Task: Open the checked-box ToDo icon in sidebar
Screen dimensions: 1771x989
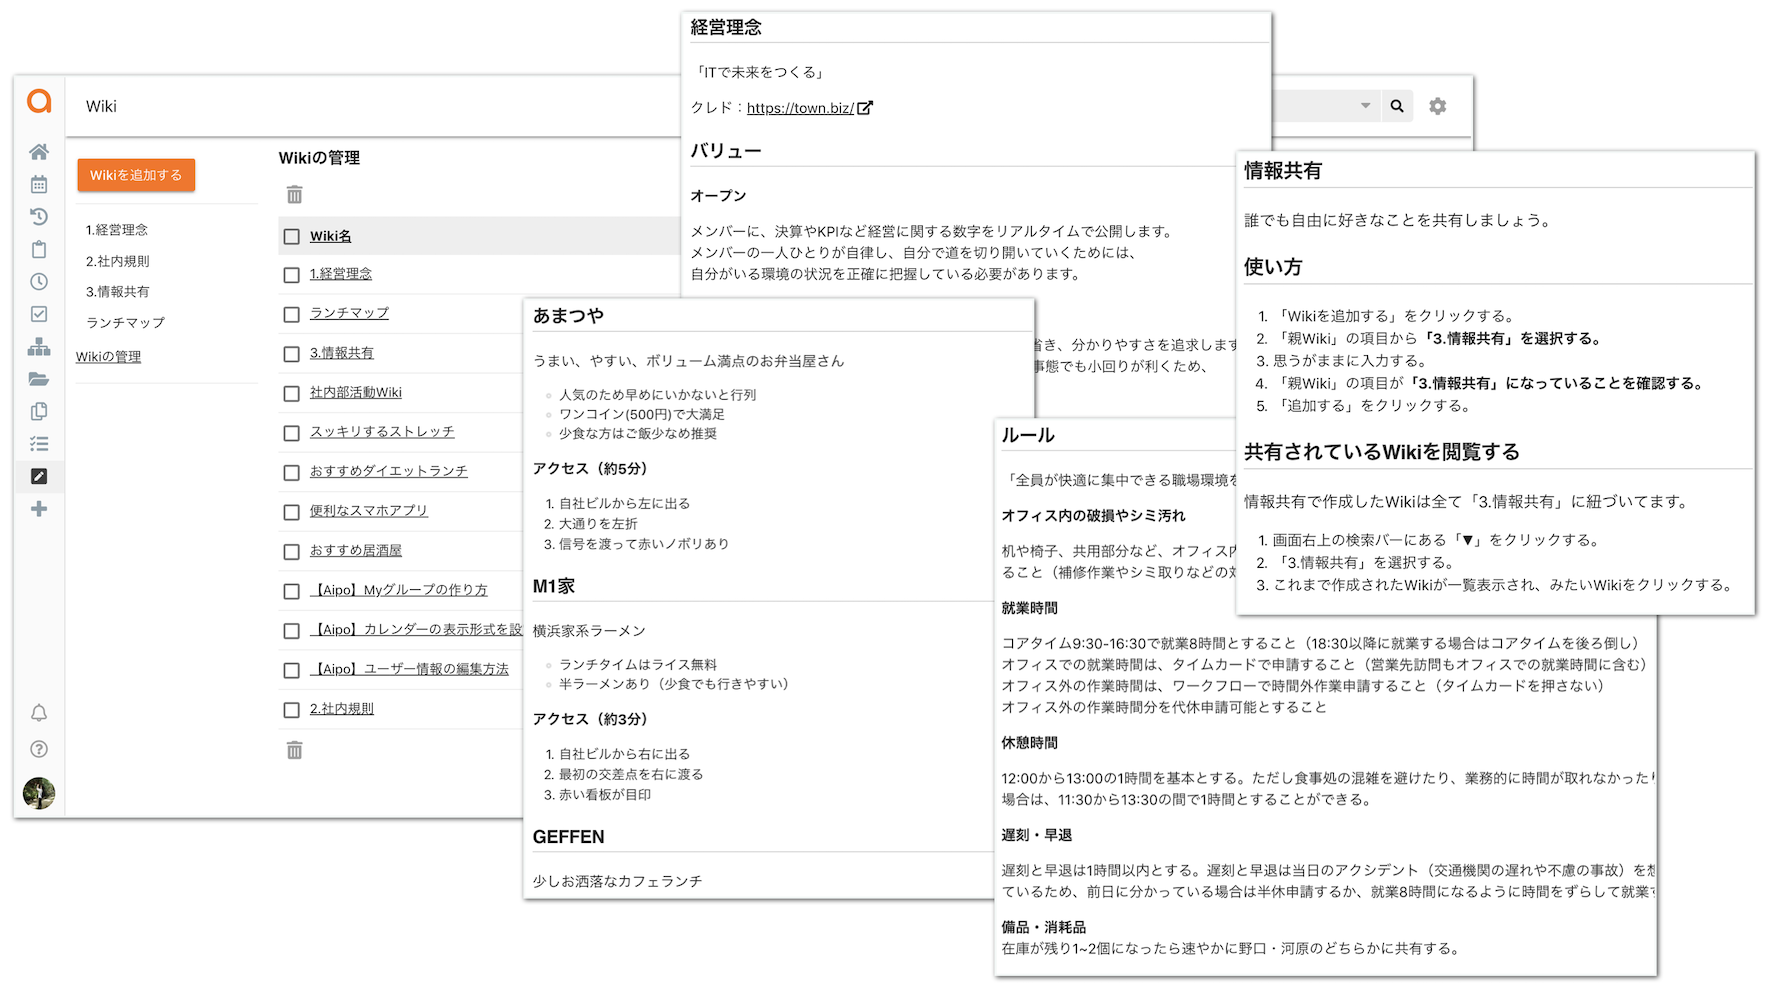Action: (x=39, y=314)
